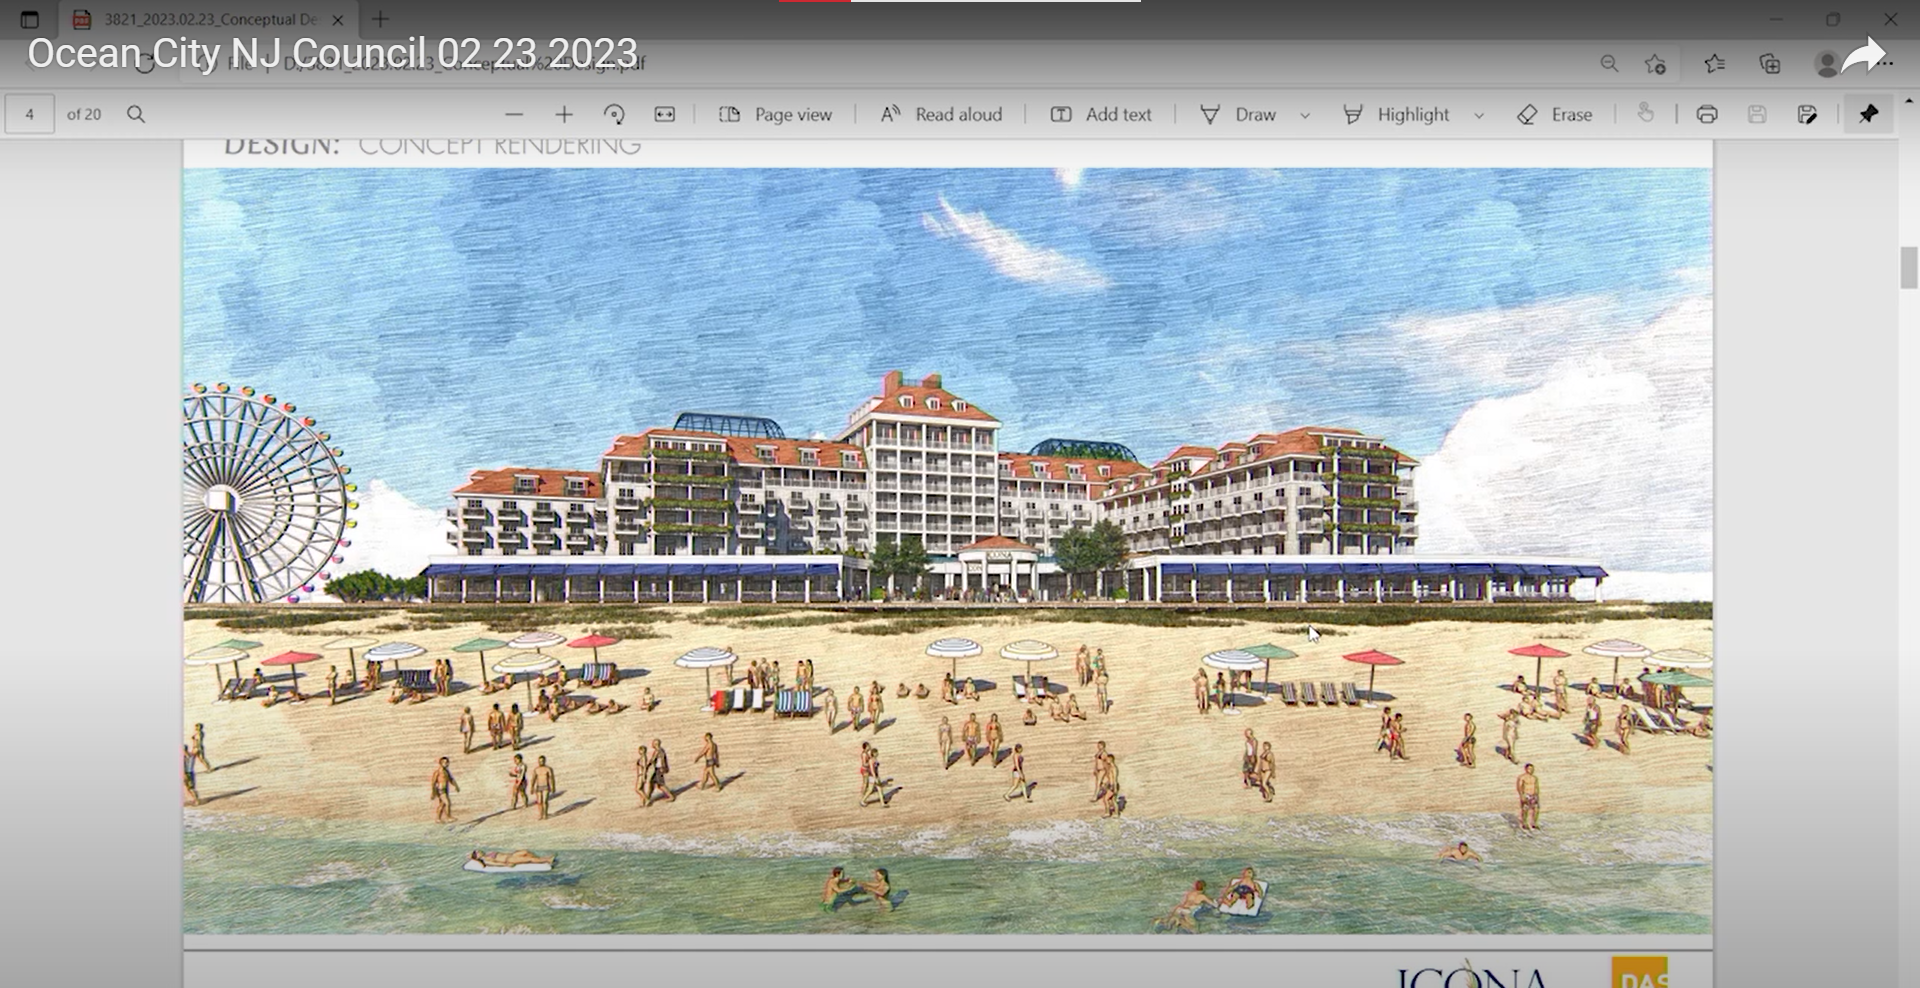Viewport: 1920px width, 988px height.
Task: Toggle the pin toolbar button
Action: tap(1868, 115)
